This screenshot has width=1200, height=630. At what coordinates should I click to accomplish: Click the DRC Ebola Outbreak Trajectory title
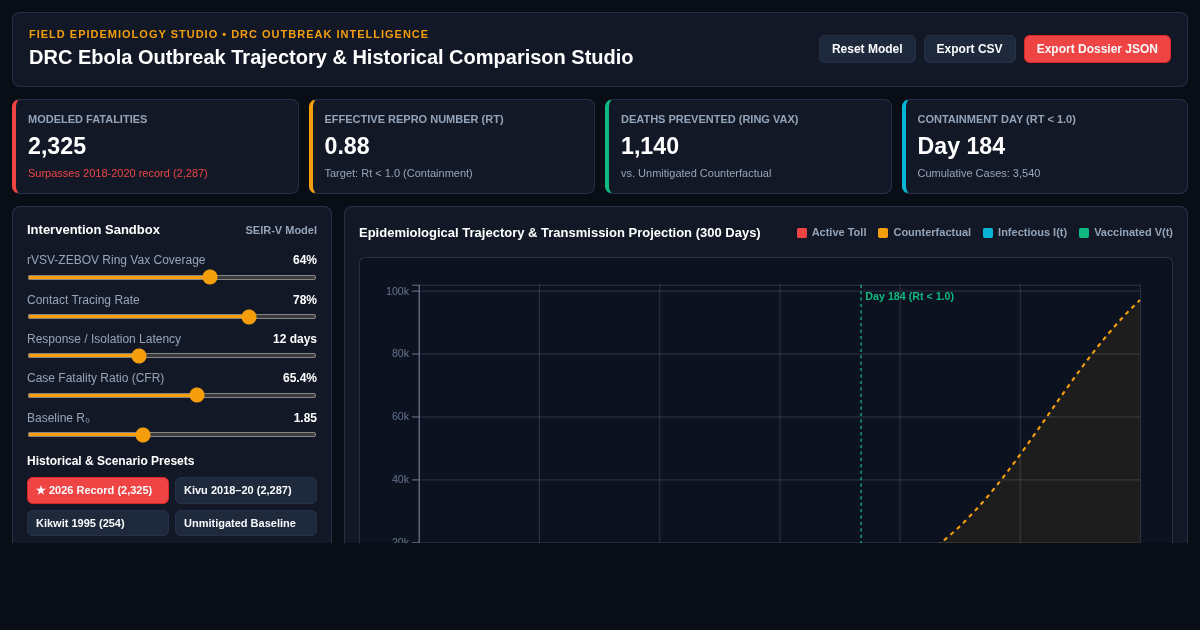331,57
